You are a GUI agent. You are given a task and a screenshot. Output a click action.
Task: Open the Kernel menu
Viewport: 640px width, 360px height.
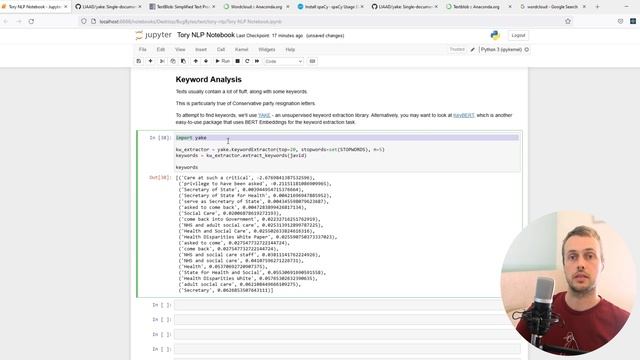tap(241, 49)
